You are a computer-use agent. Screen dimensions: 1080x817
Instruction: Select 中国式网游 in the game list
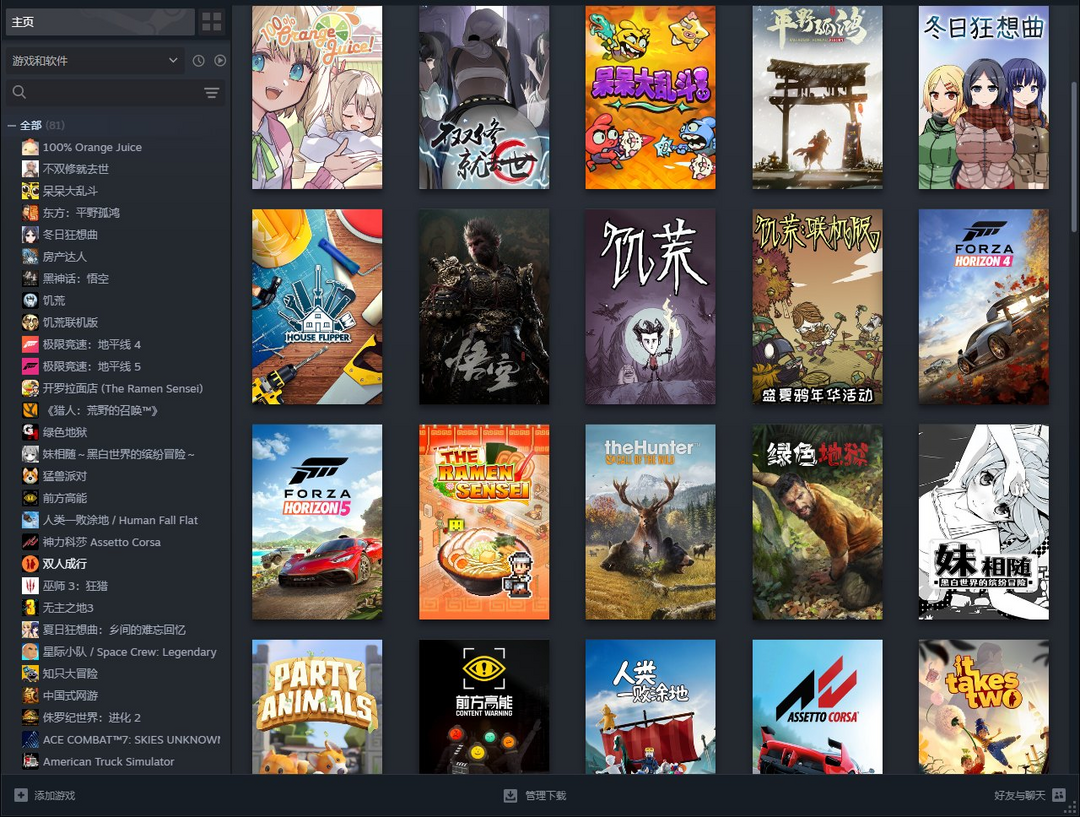(70, 696)
